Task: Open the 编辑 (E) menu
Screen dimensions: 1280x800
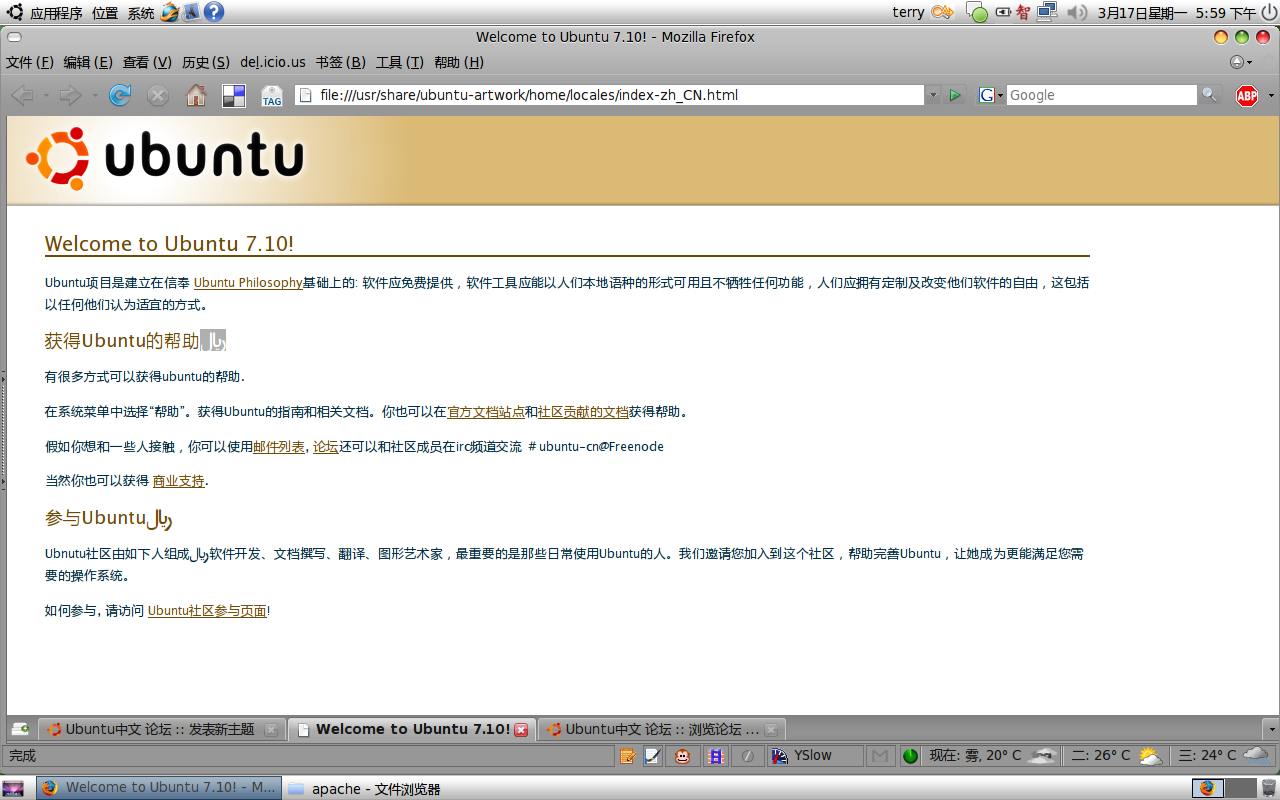Action: click(x=88, y=62)
